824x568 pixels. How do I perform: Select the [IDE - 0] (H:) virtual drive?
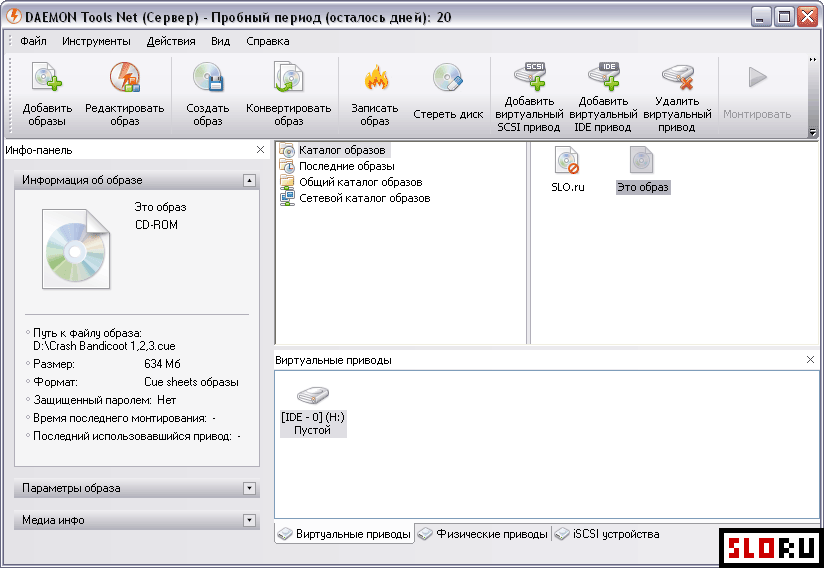point(313,410)
